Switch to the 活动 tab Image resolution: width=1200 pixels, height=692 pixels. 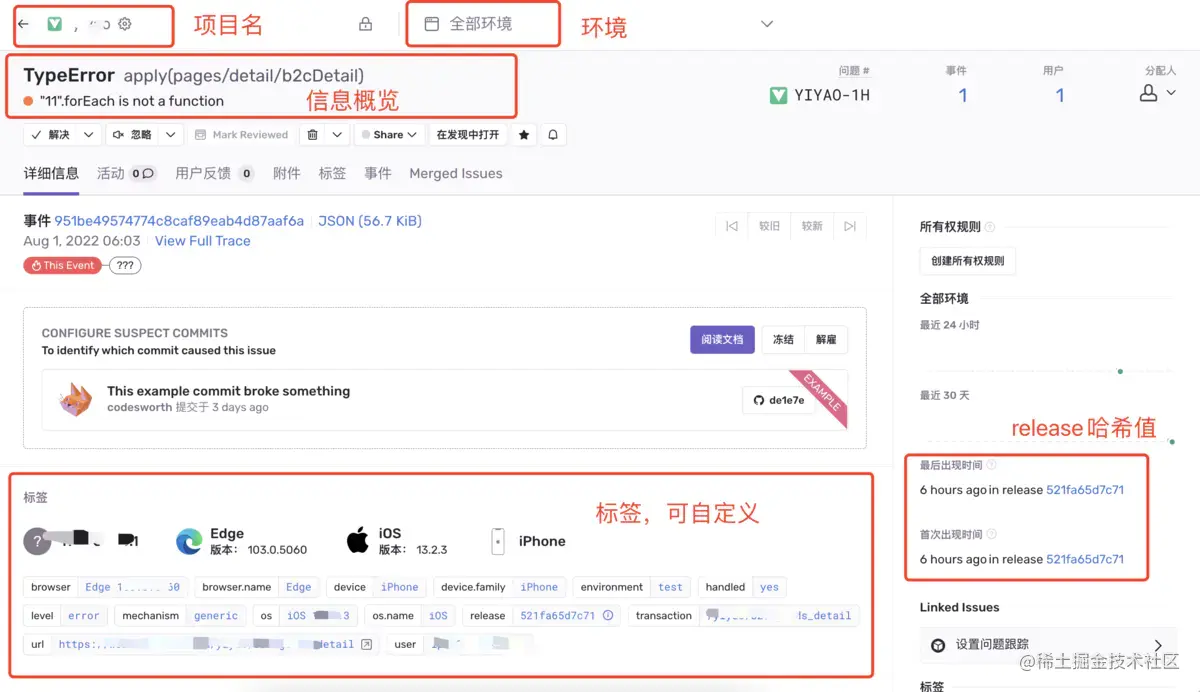click(x=126, y=173)
